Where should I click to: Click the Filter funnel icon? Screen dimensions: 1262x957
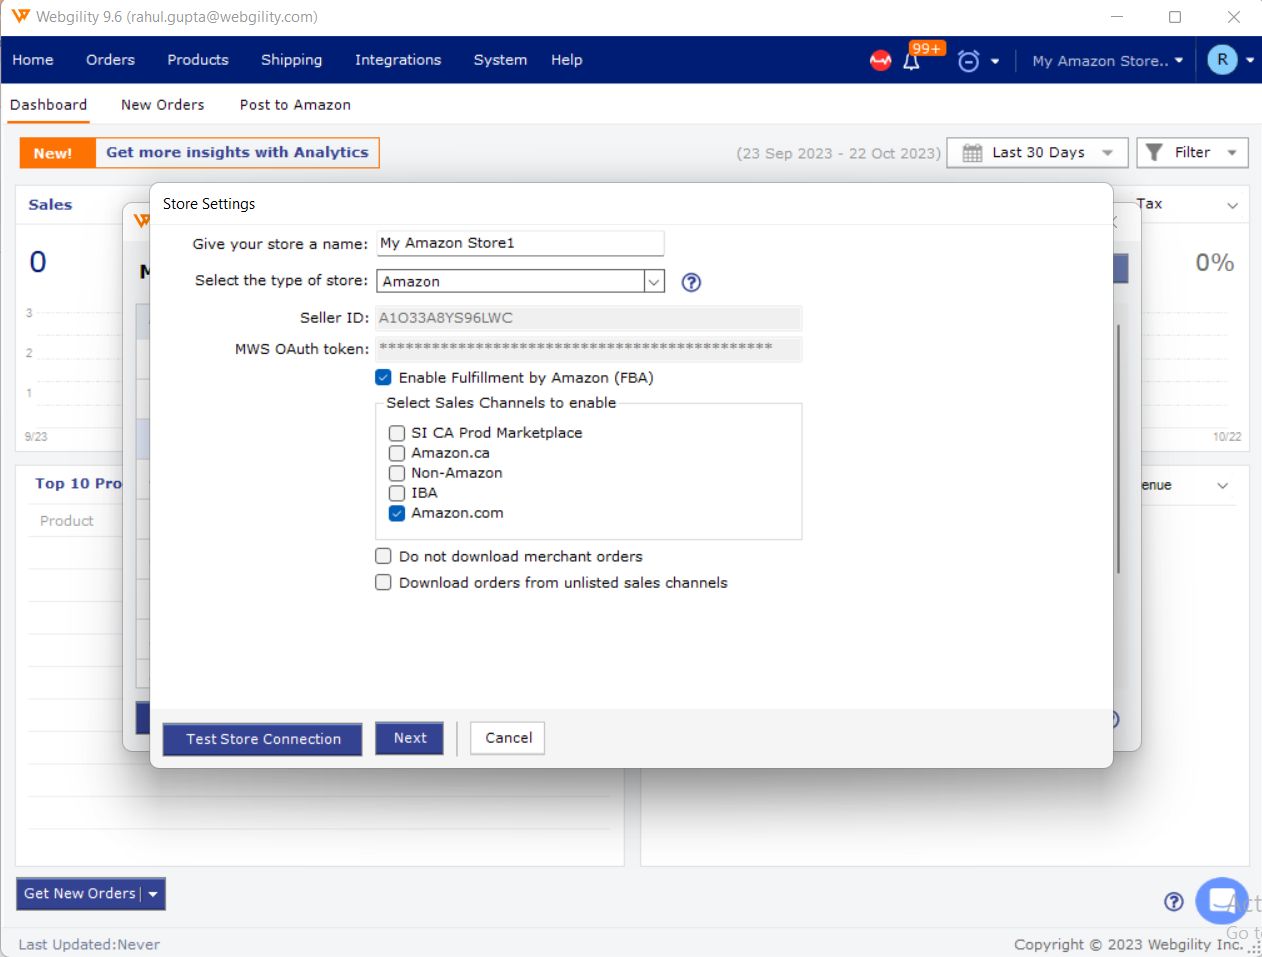click(1154, 152)
